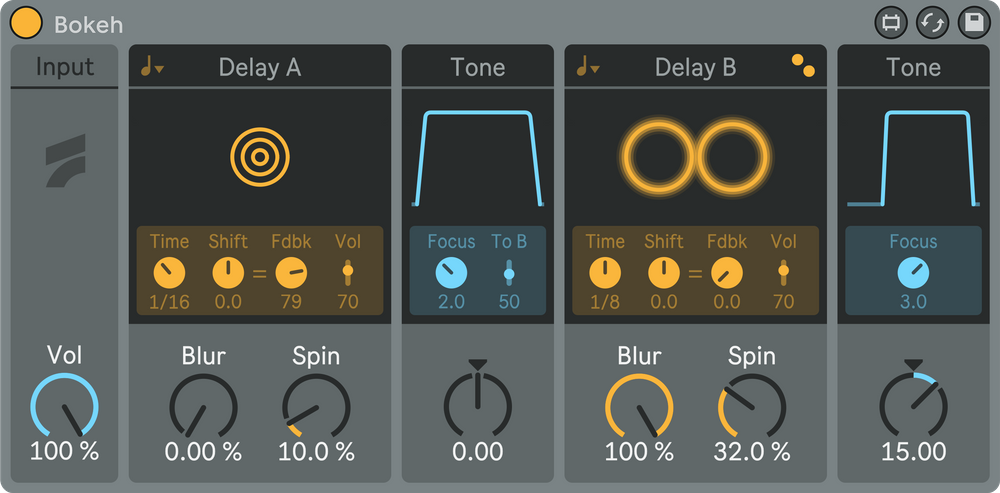Image resolution: width=1000 pixels, height=493 pixels.
Task: Adjust the Delay B Time knob
Action: (x=605, y=274)
